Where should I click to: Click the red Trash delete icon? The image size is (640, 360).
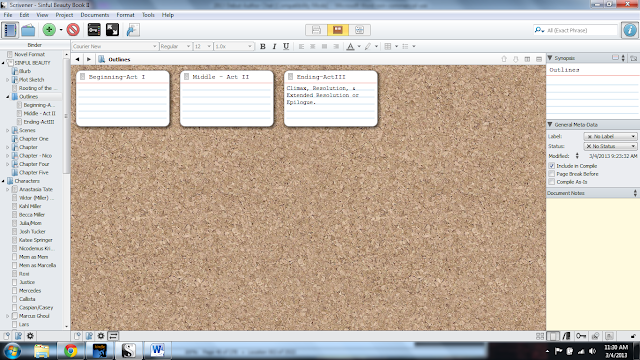point(73,30)
